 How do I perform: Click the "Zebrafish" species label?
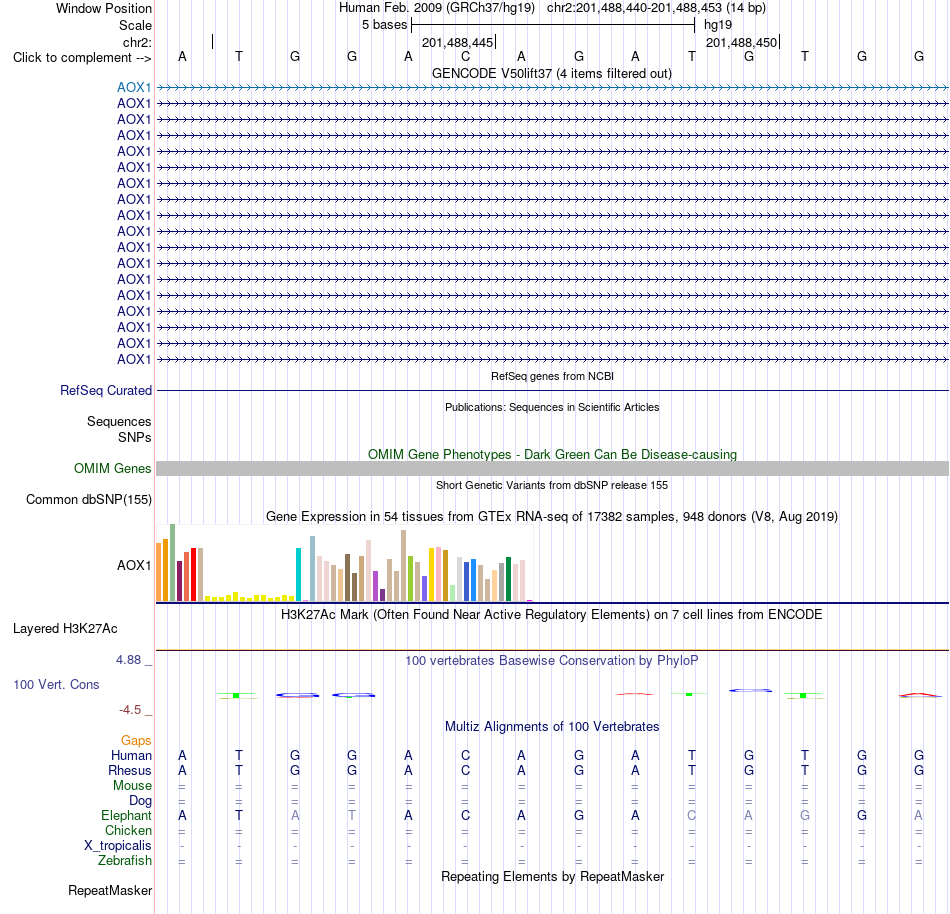coord(125,861)
